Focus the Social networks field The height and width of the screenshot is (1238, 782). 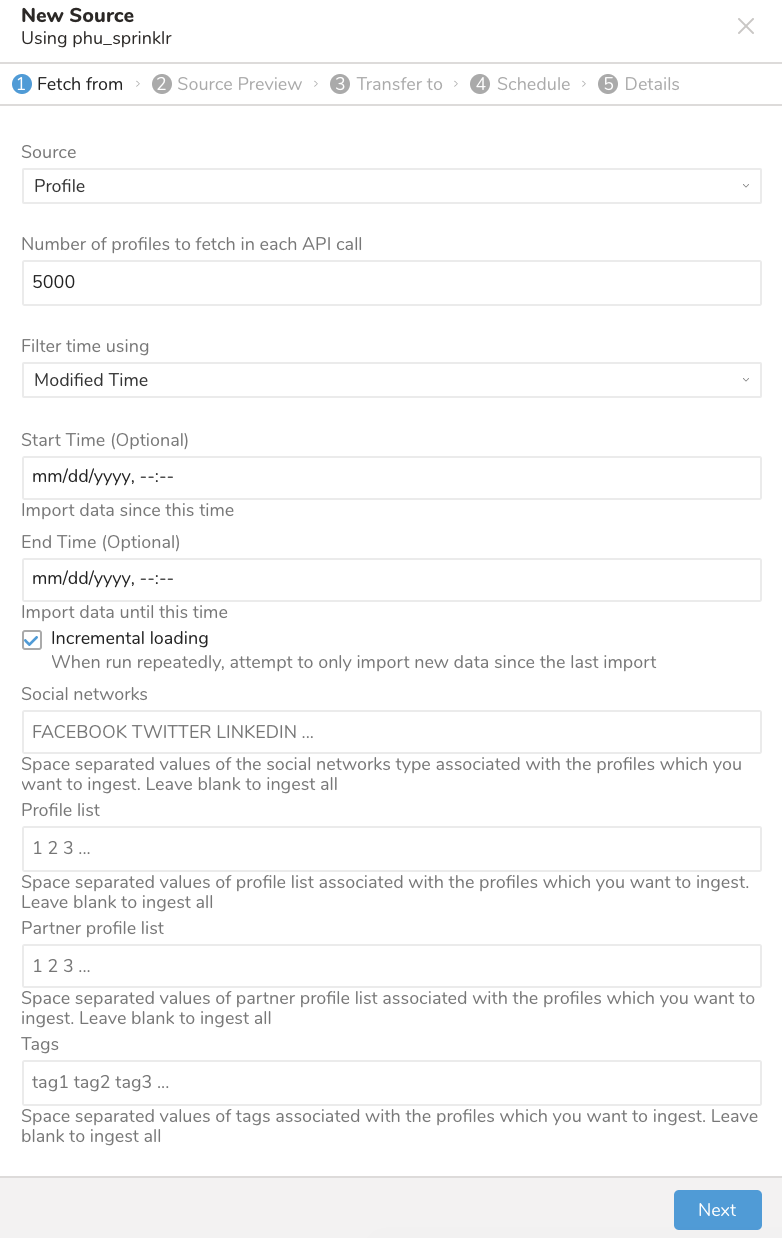pyautogui.click(x=391, y=732)
